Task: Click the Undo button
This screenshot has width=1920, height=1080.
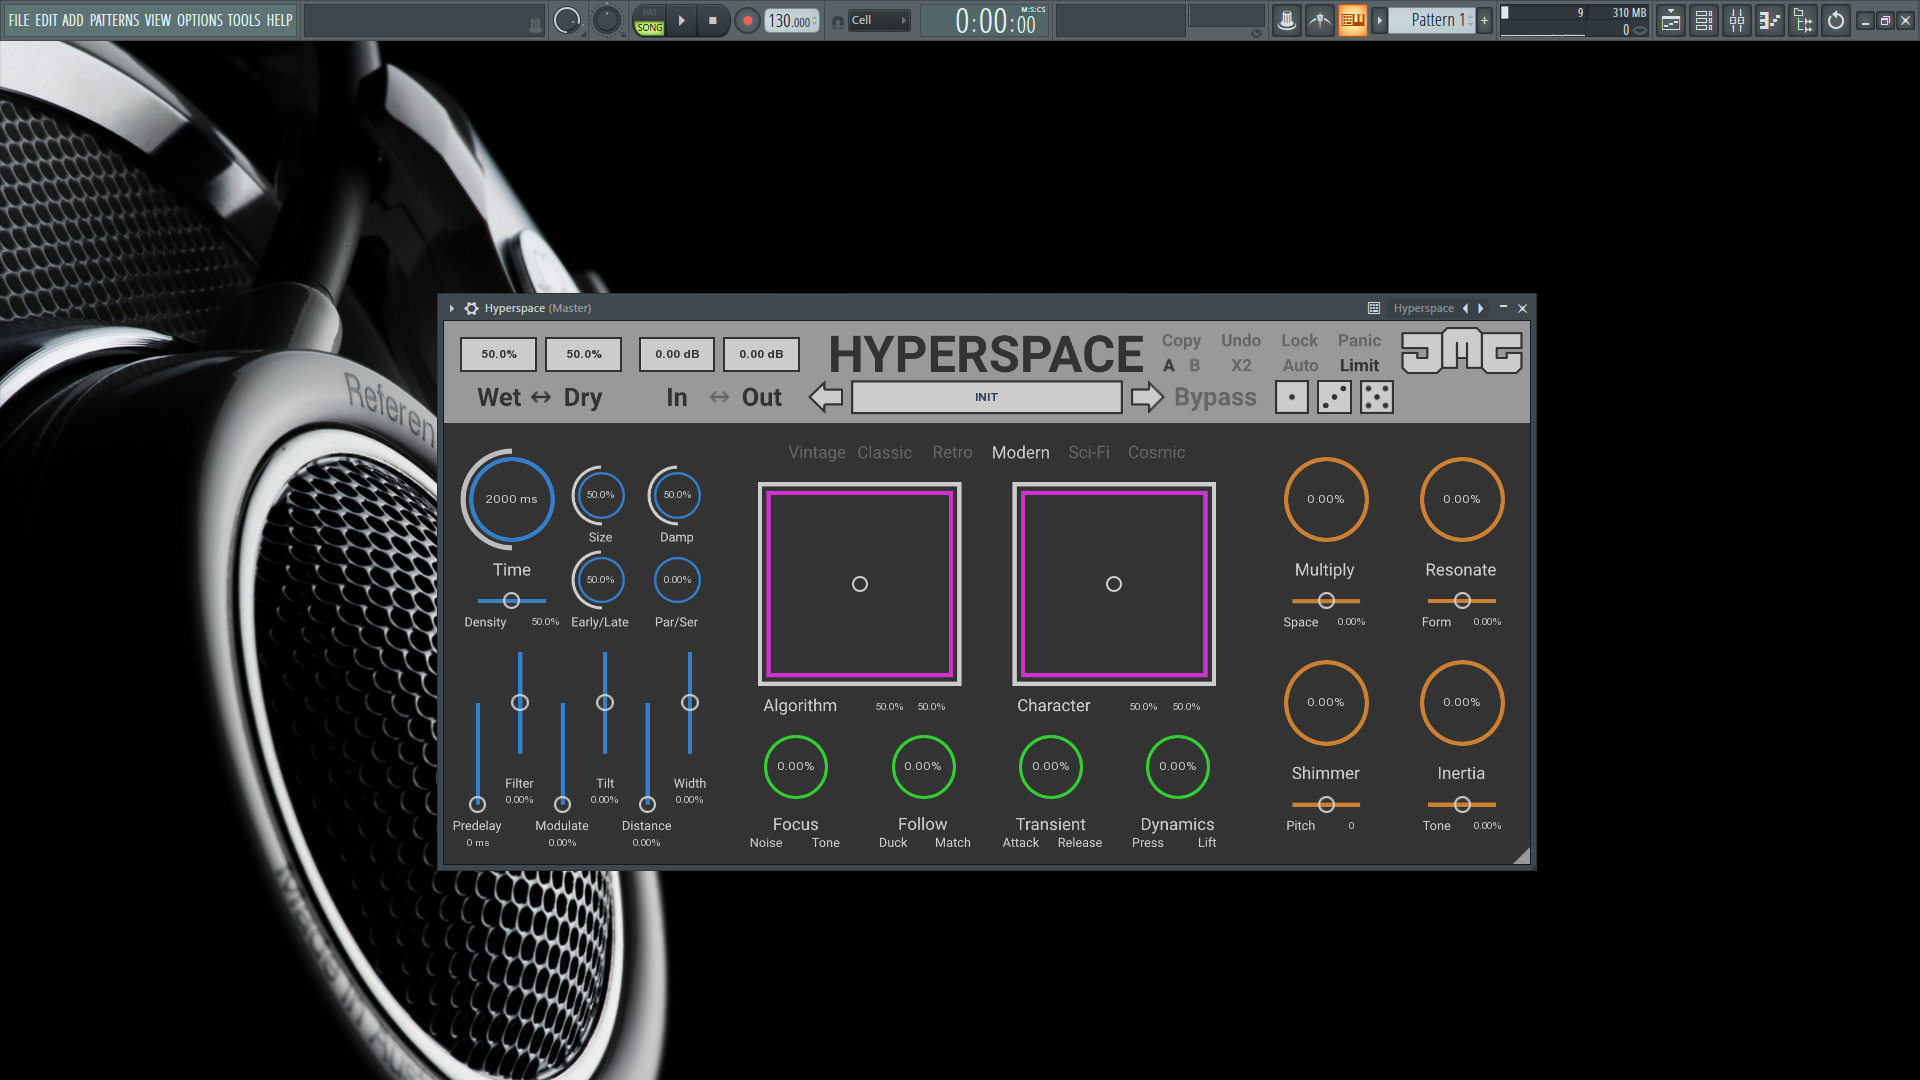Action: point(1241,341)
